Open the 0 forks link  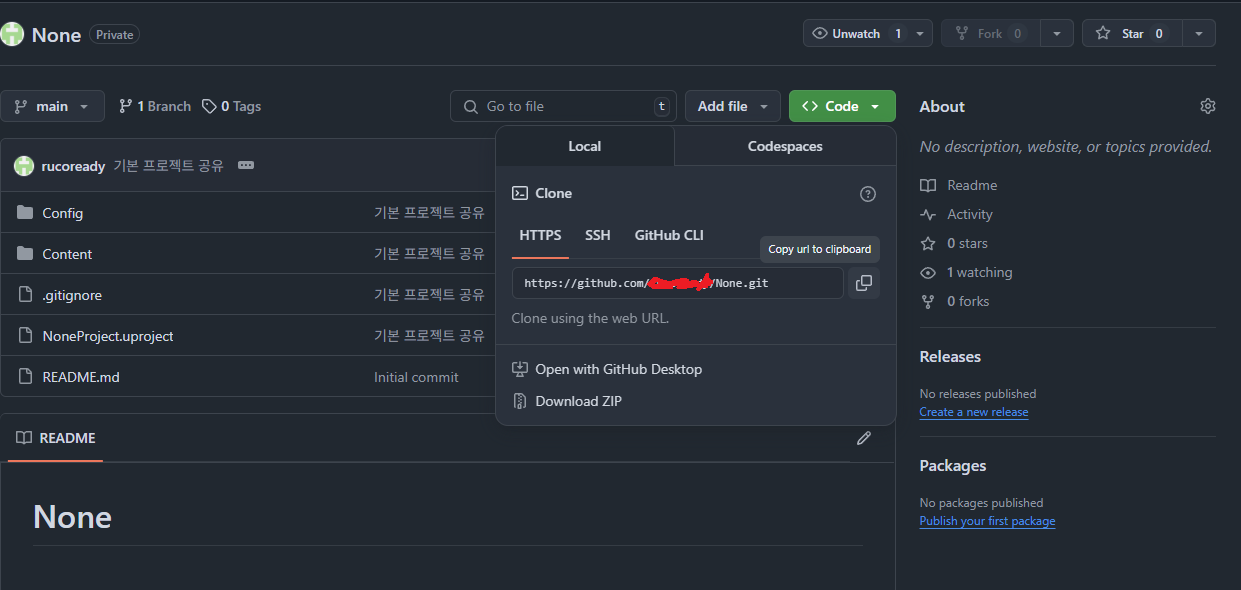[968, 301]
